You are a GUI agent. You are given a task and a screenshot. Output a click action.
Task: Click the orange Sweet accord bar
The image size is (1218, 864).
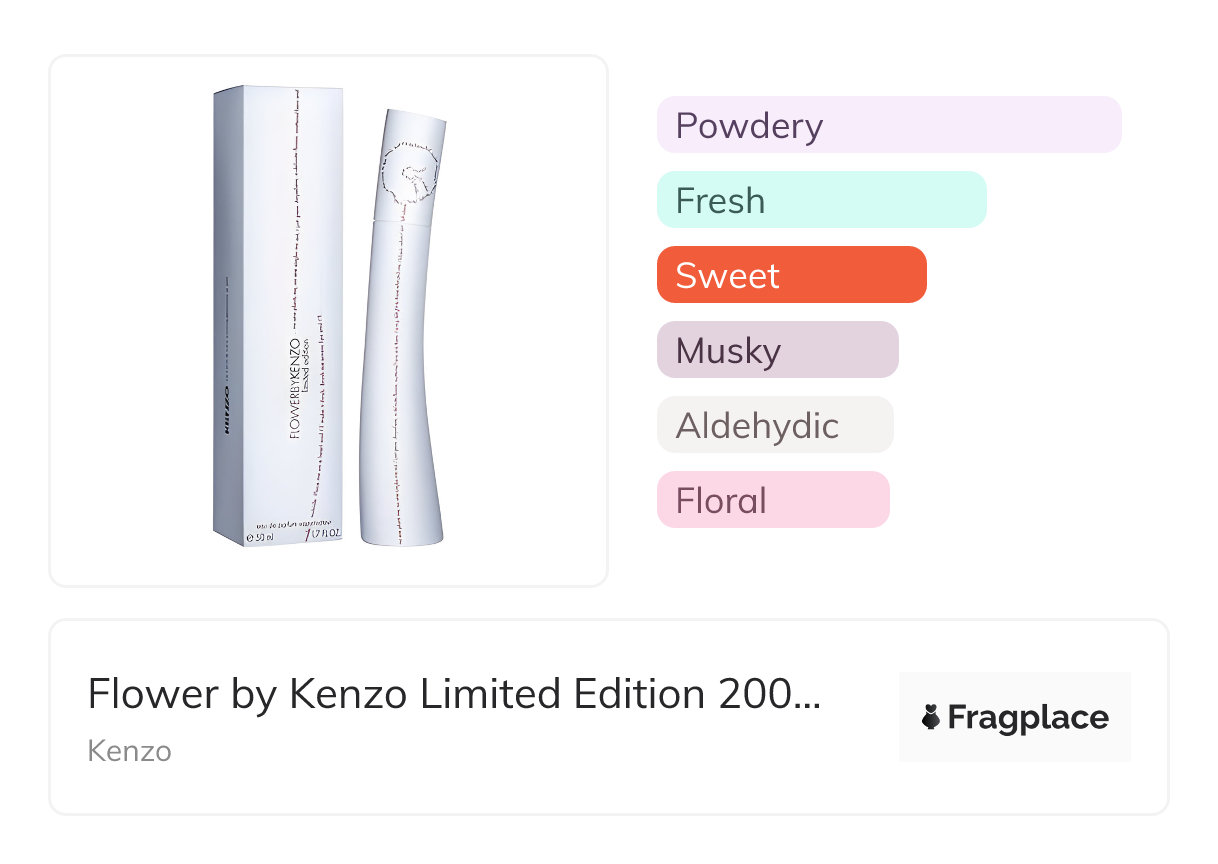pos(791,275)
